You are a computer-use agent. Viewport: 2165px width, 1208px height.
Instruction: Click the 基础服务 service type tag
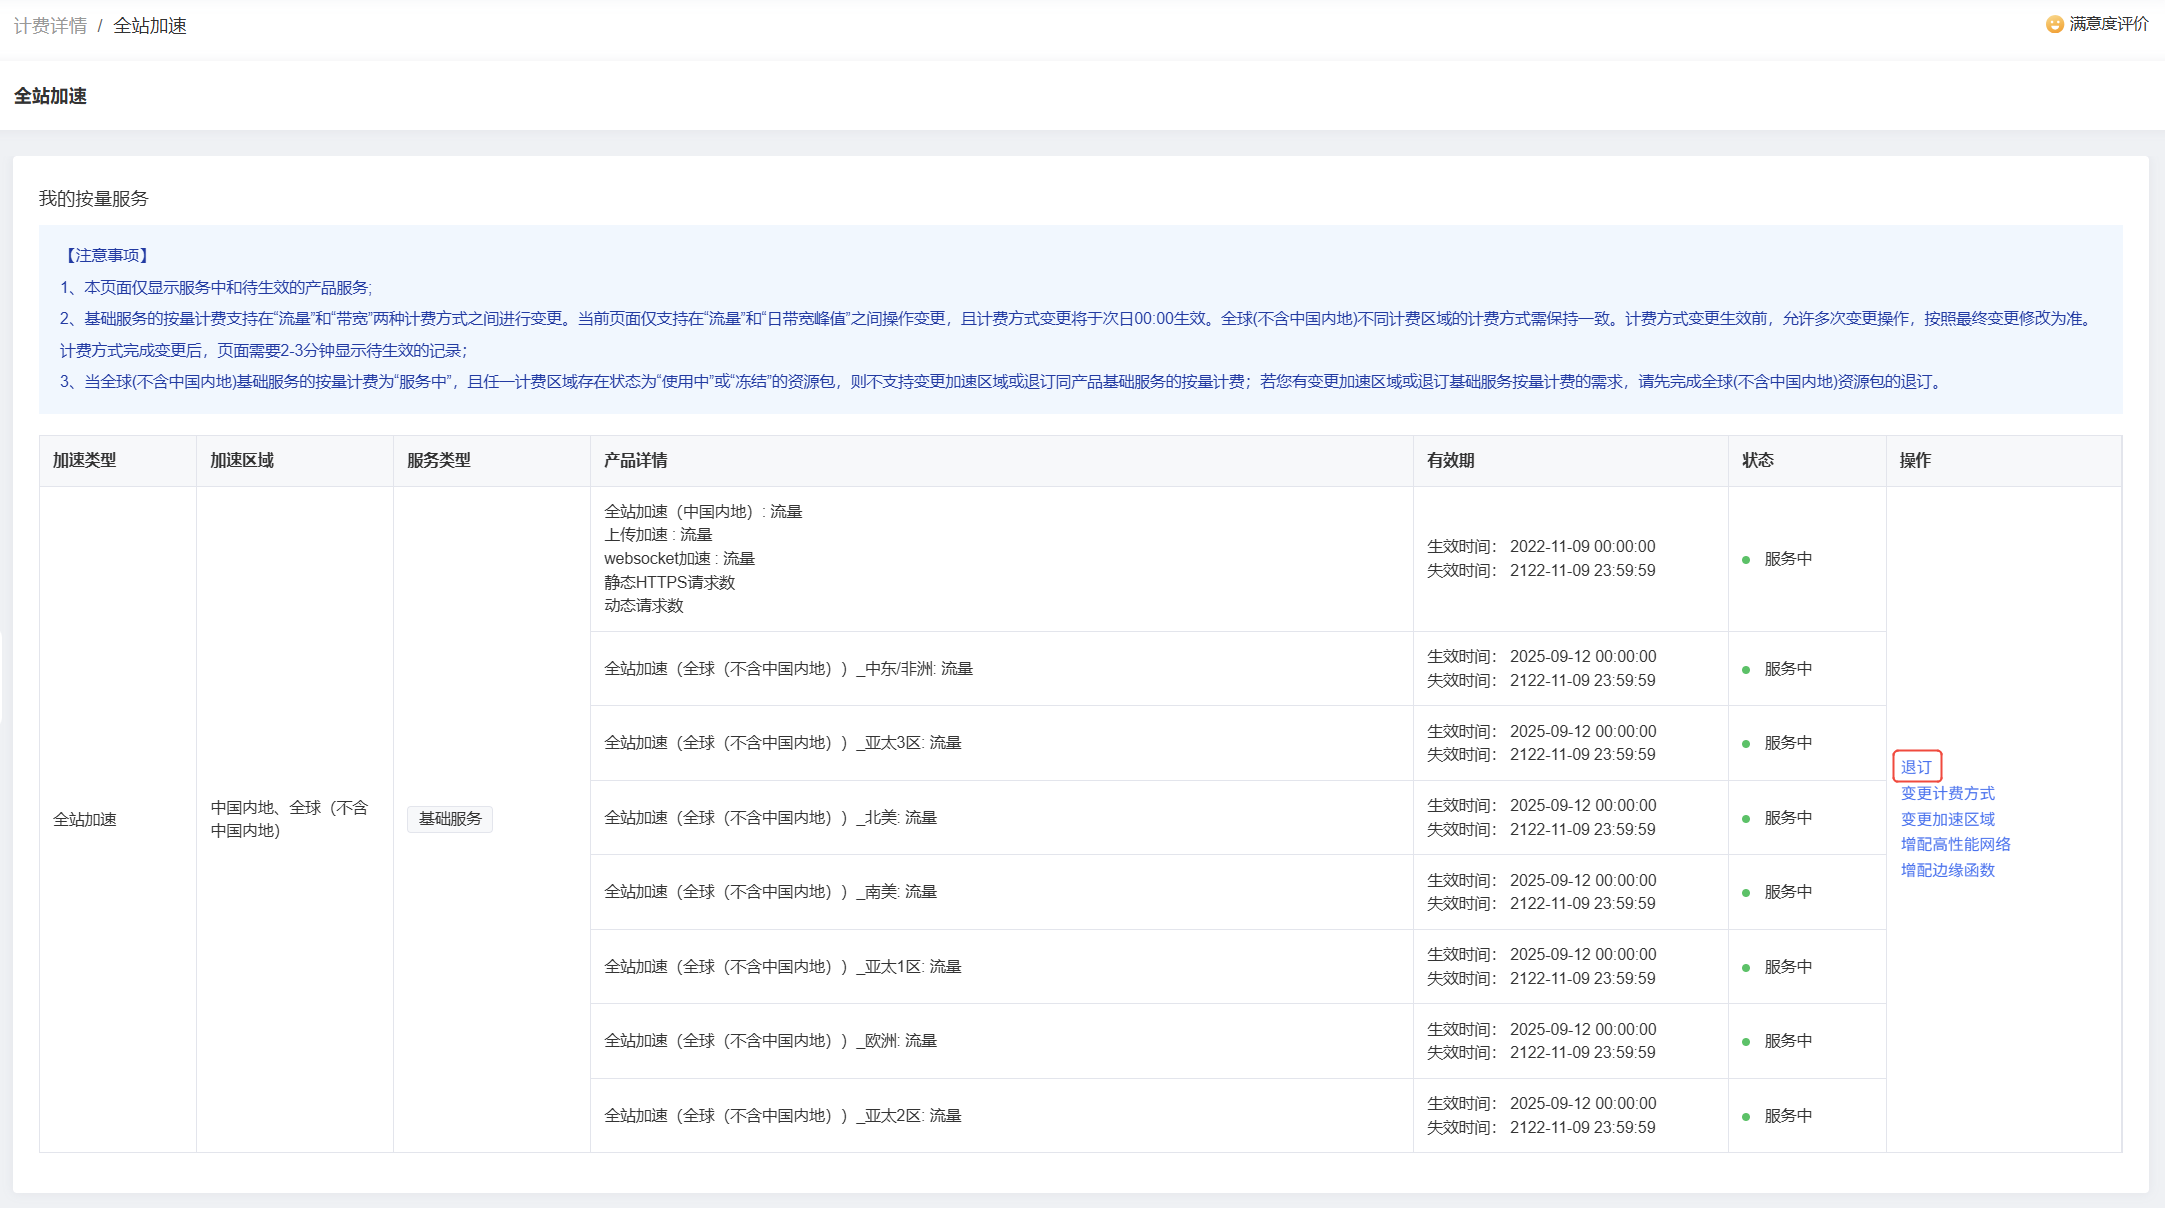450,819
